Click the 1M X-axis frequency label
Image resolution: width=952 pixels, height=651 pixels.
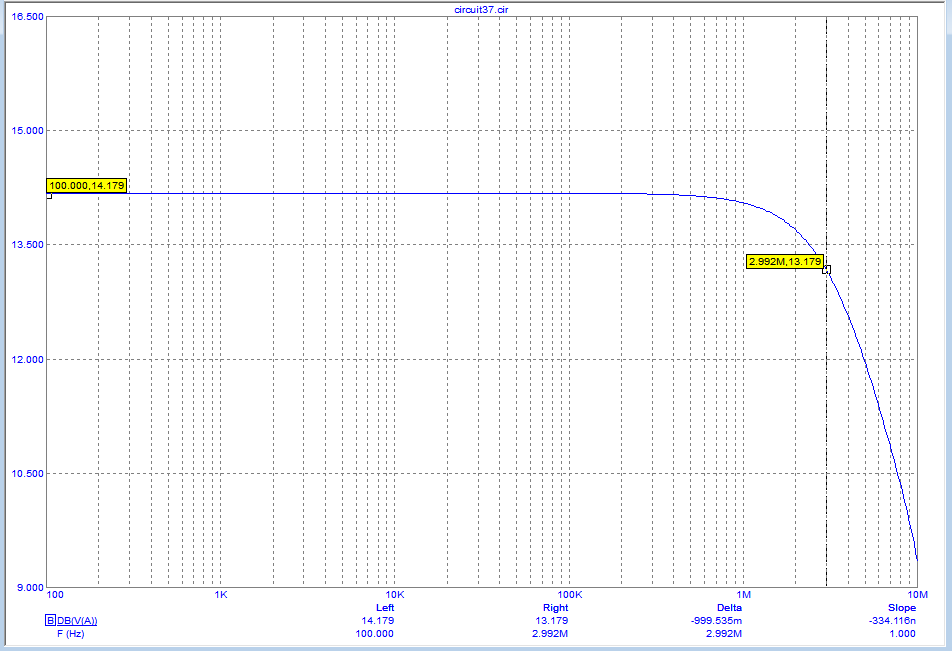click(x=744, y=595)
